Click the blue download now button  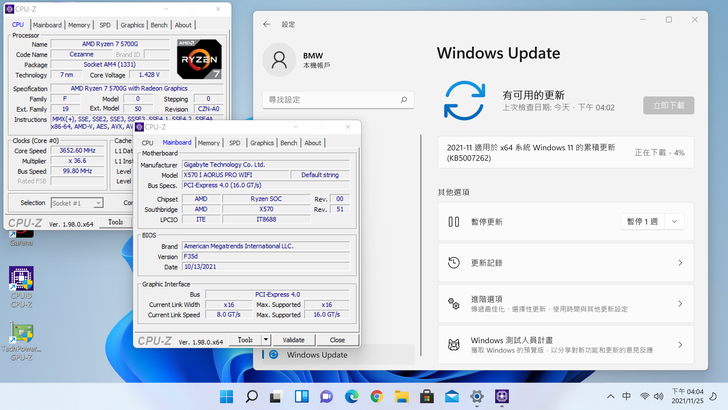pos(668,105)
